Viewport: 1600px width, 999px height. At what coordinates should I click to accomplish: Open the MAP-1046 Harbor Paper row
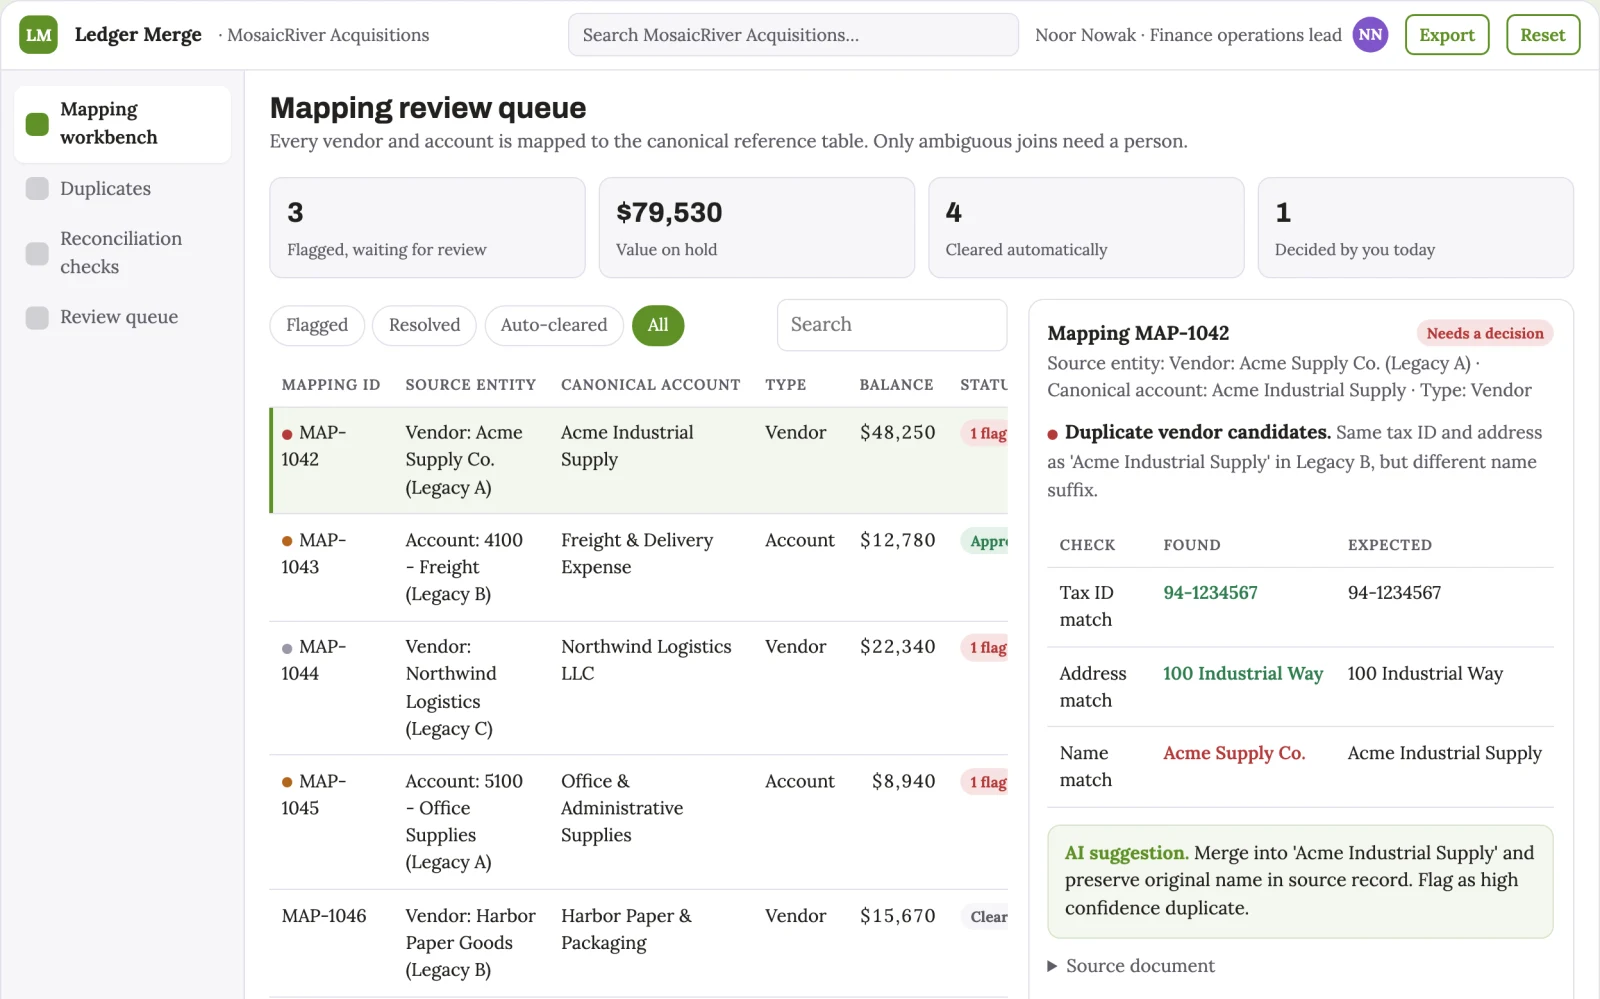[x=639, y=943]
